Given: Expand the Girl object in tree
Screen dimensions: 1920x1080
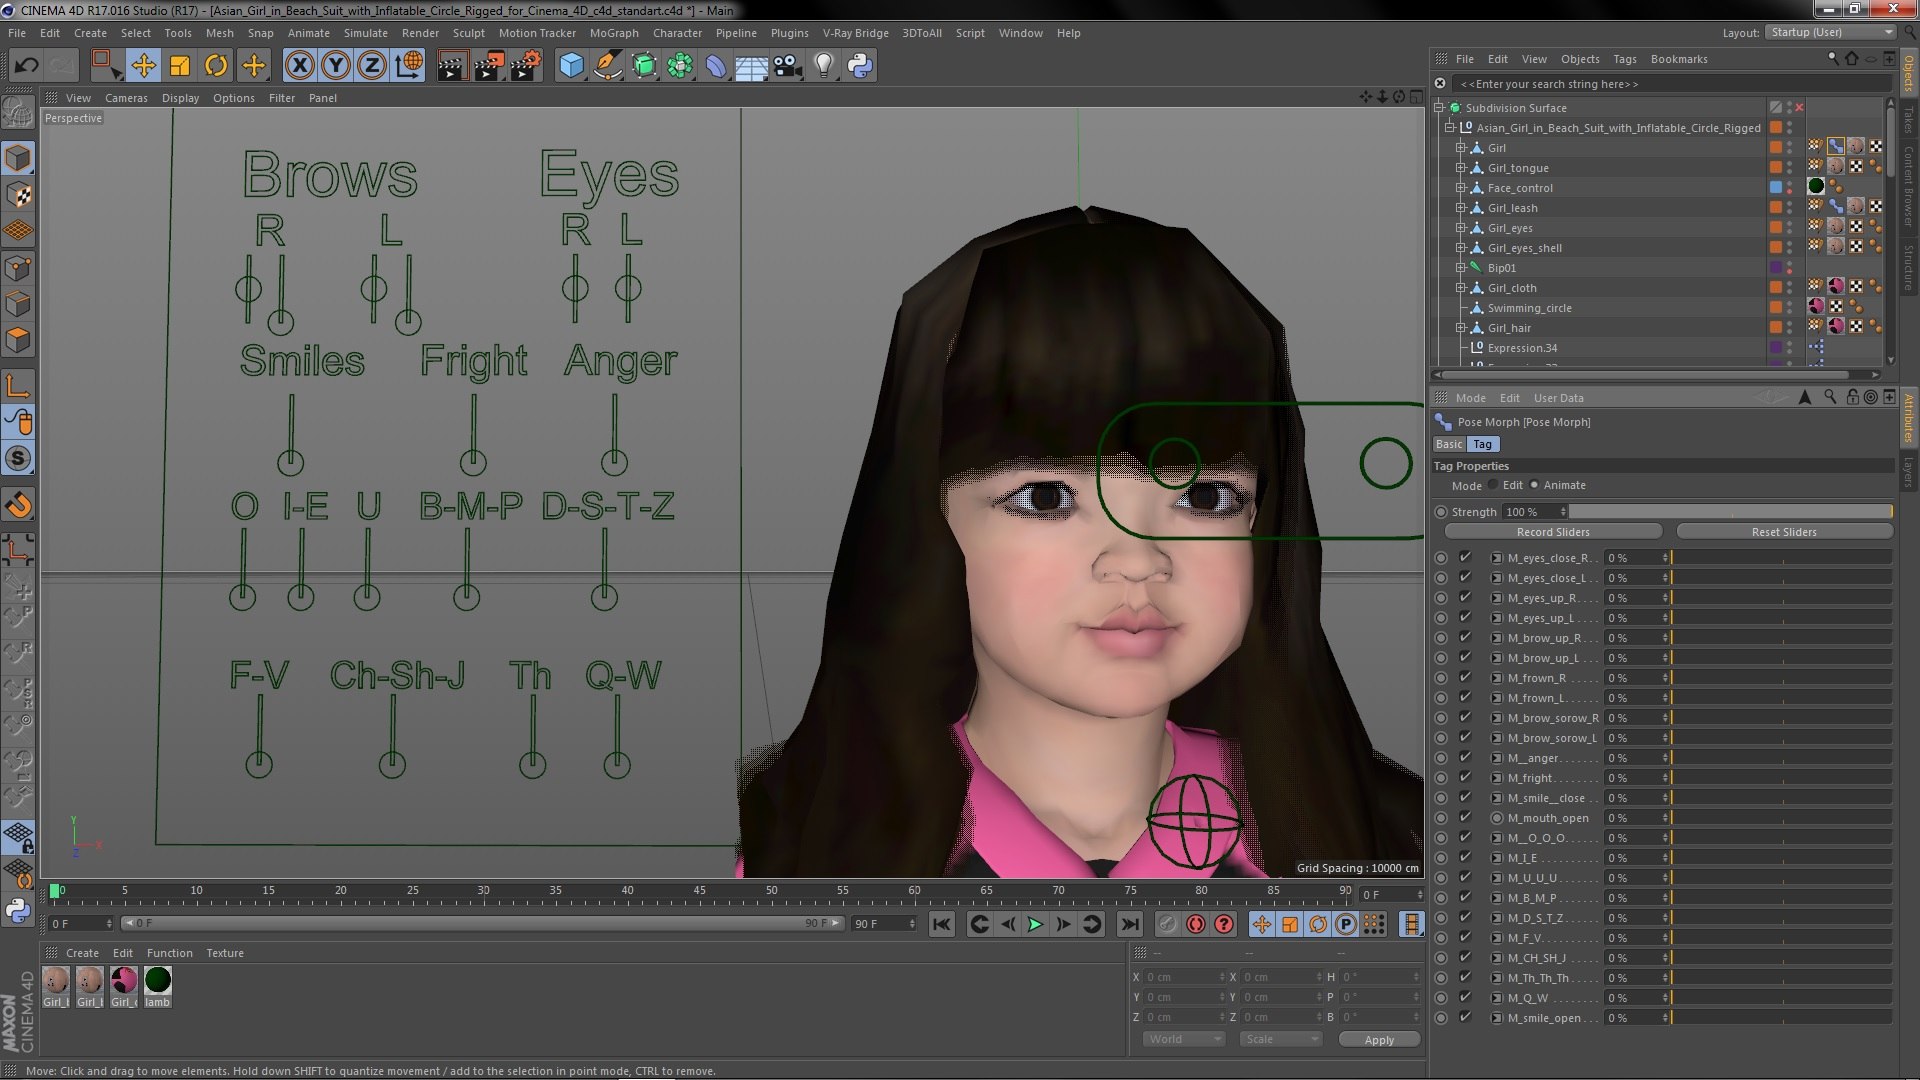Looking at the screenshot, I should point(1460,147).
